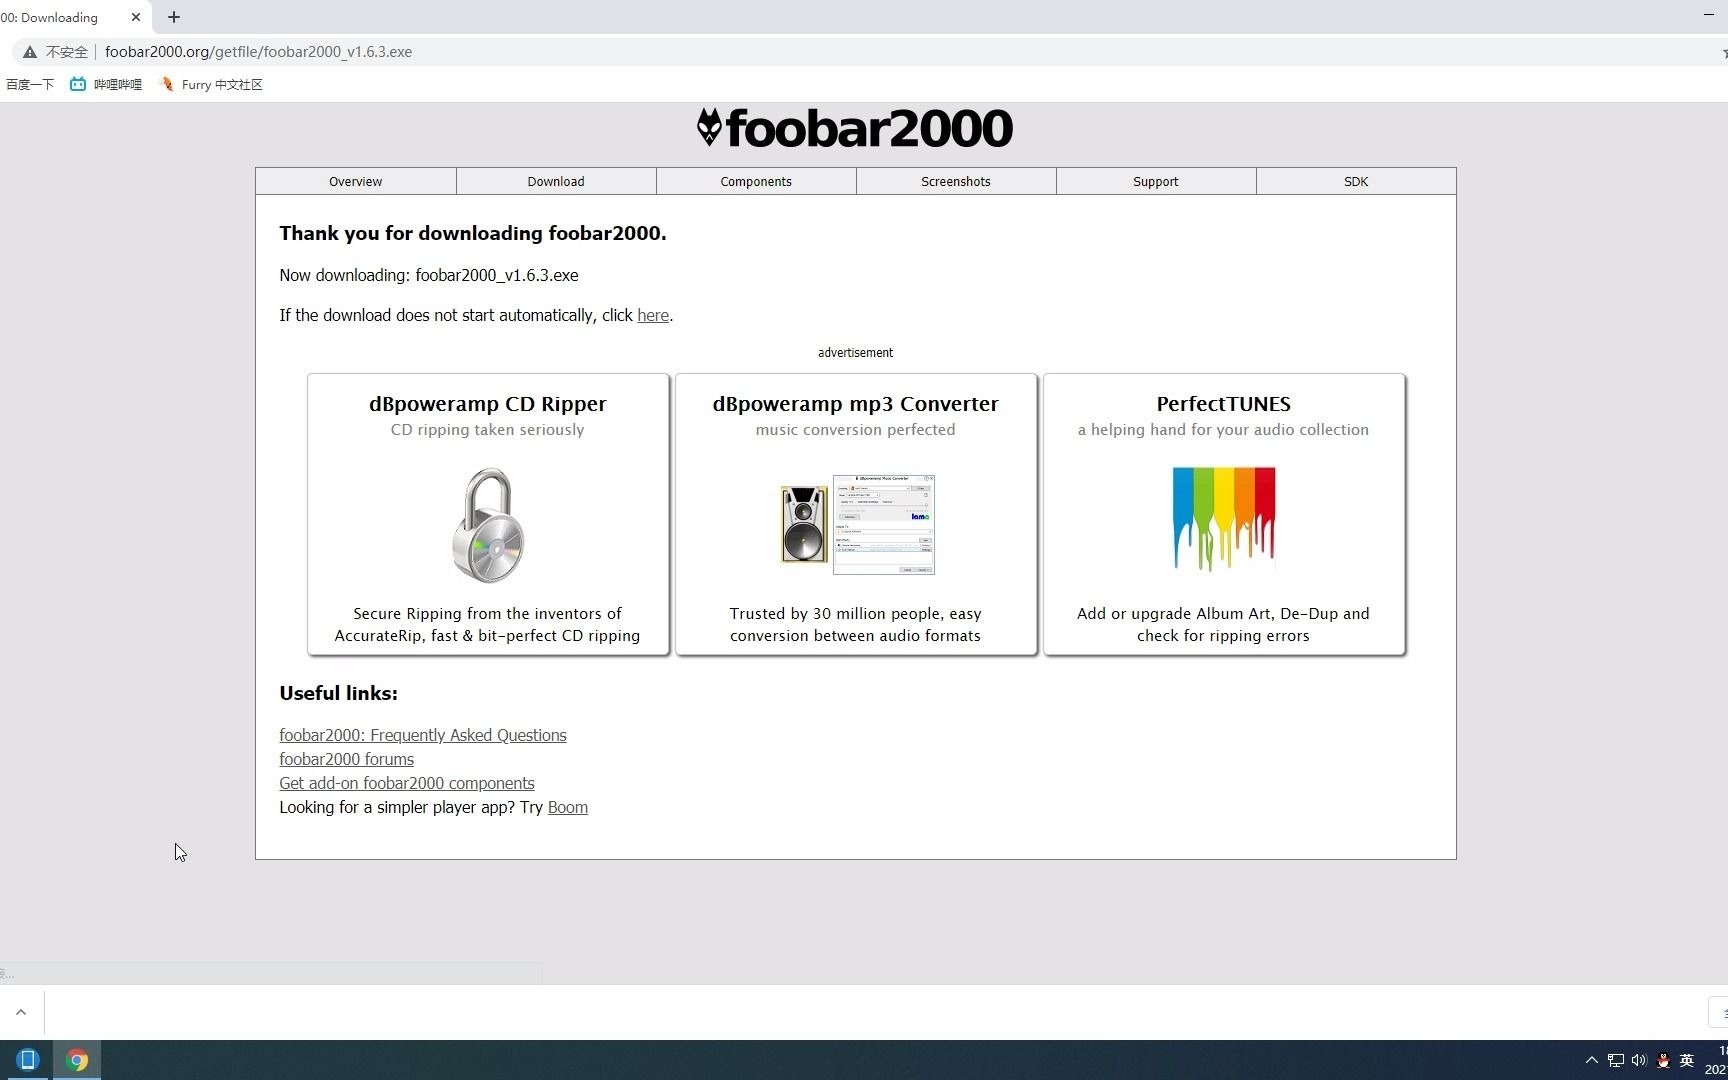This screenshot has height=1080, width=1728.
Task: Click the network tray icon
Action: coord(1616,1060)
